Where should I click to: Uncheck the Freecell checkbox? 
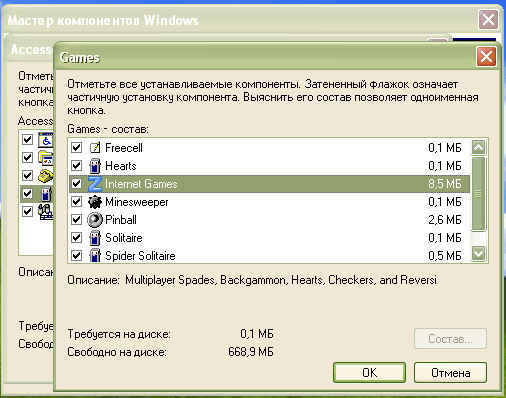[77, 147]
